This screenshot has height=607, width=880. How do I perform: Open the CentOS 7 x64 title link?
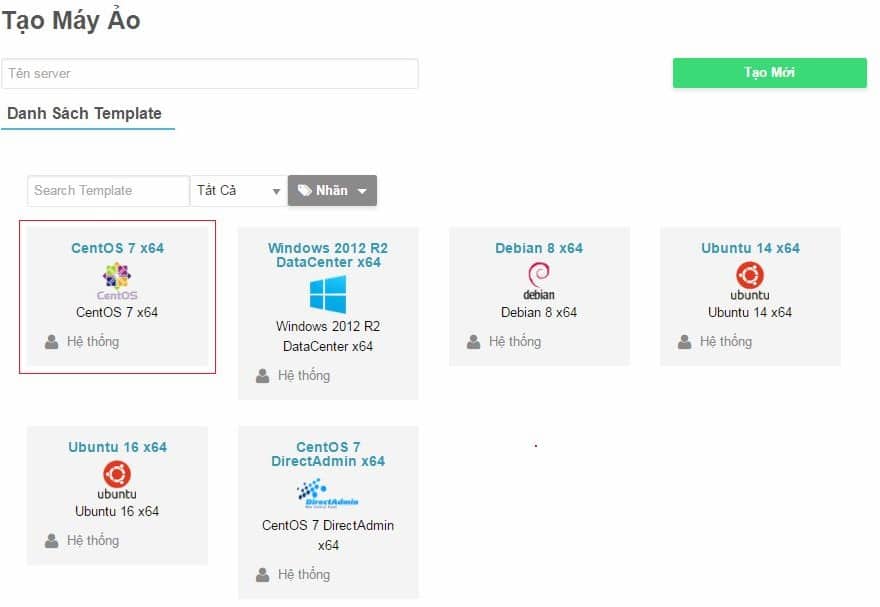click(x=116, y=248)
